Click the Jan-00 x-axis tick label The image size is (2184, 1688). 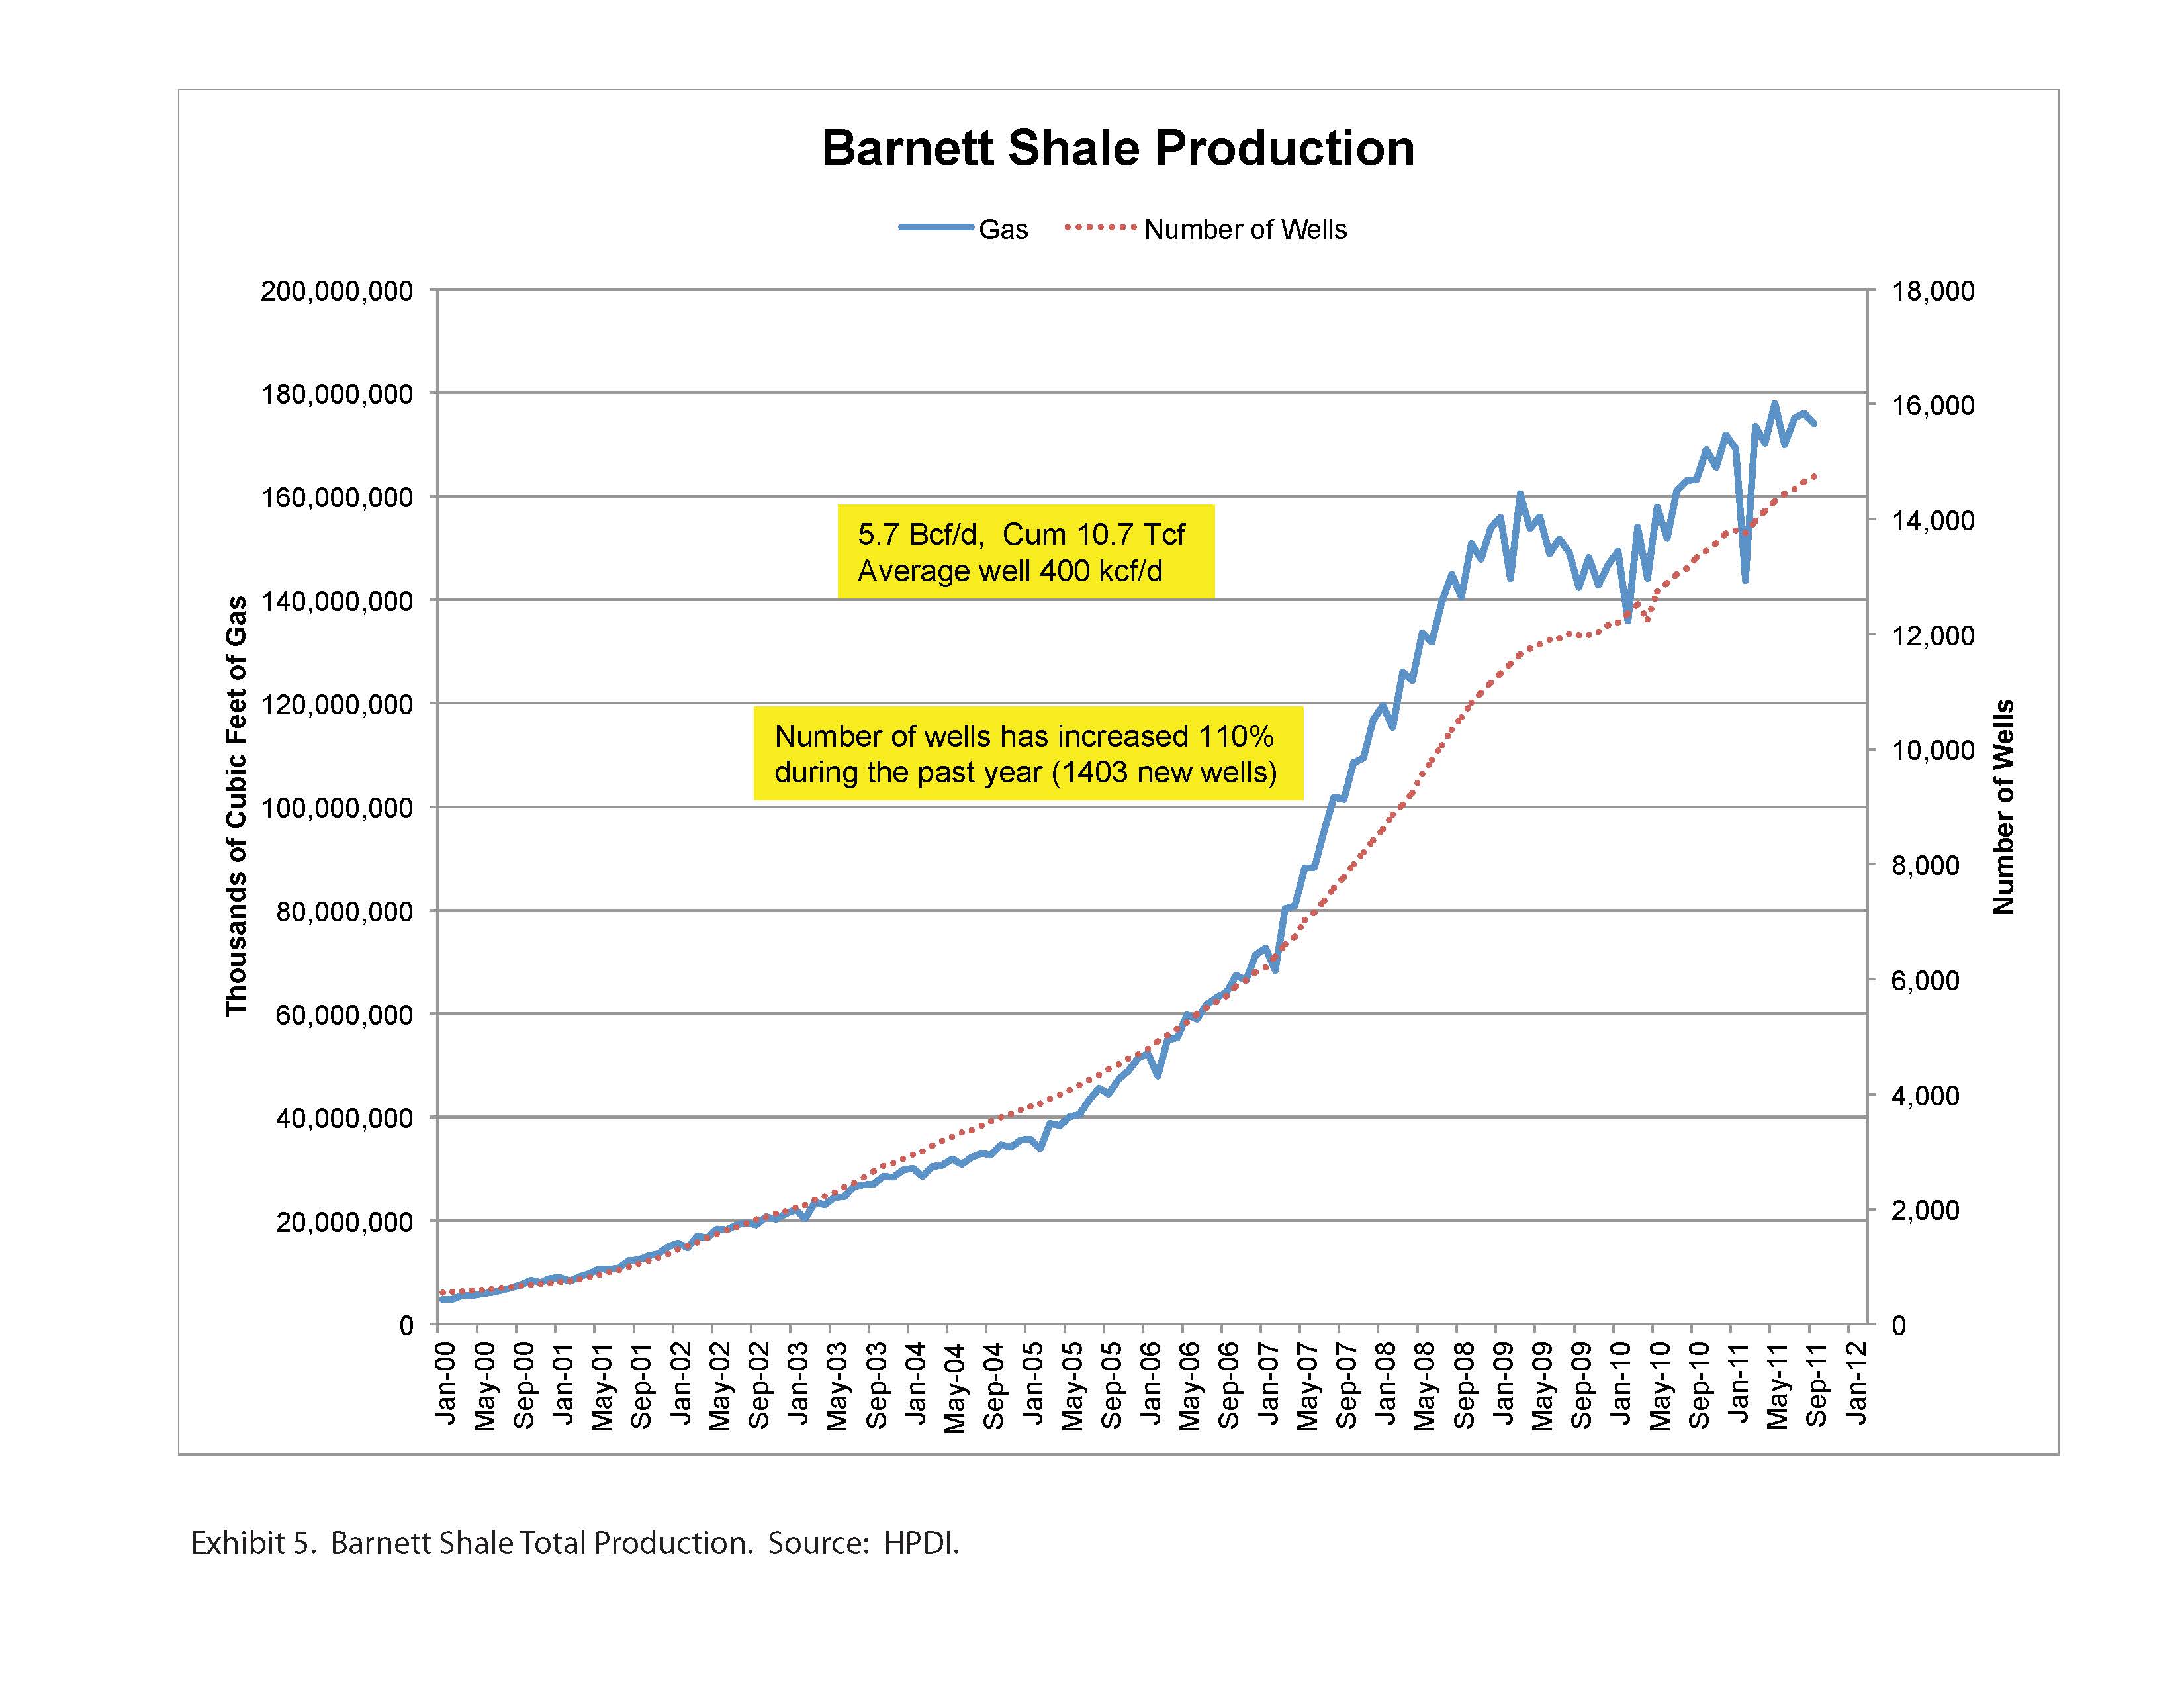click(x=445, y=1383)
